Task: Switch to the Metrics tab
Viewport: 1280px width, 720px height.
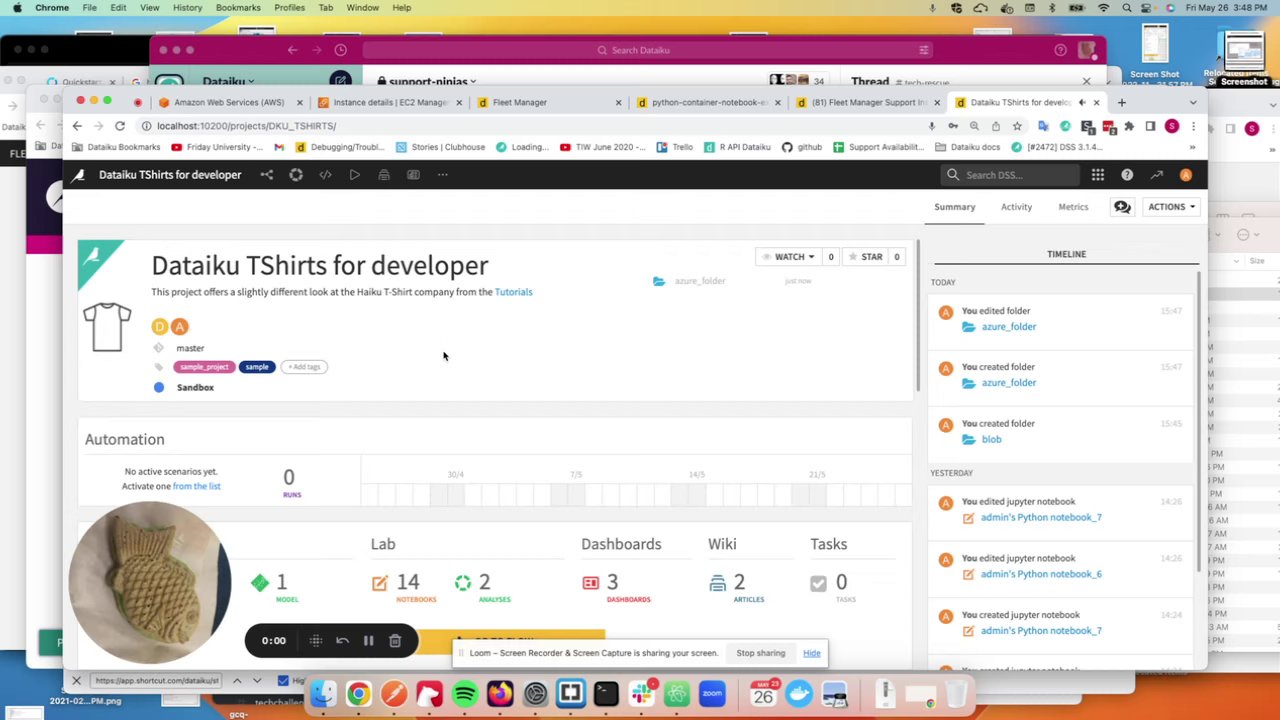Action: pos(1073,207)
